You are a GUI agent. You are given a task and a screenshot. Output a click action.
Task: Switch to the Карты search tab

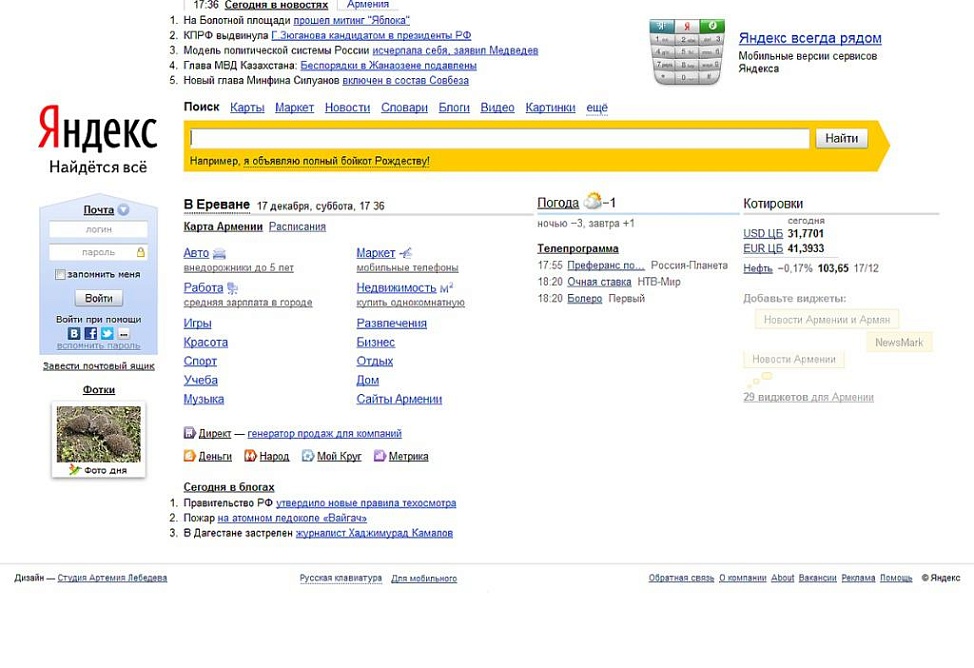[x=247, y=108]
